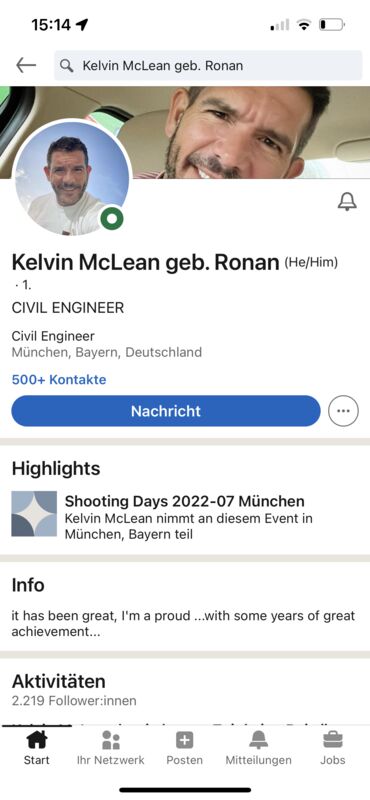This screenshot has width=370, height=800.
Task: Tap the battery icon in the status bar
Action: coord(332,24)
